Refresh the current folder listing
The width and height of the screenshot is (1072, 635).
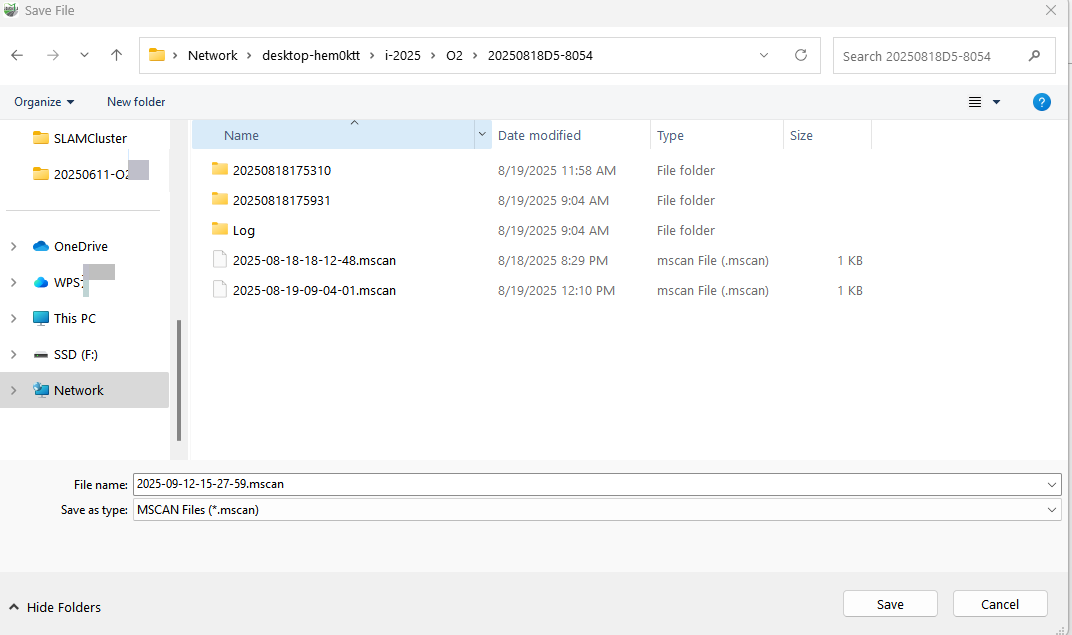pos(800,56)
